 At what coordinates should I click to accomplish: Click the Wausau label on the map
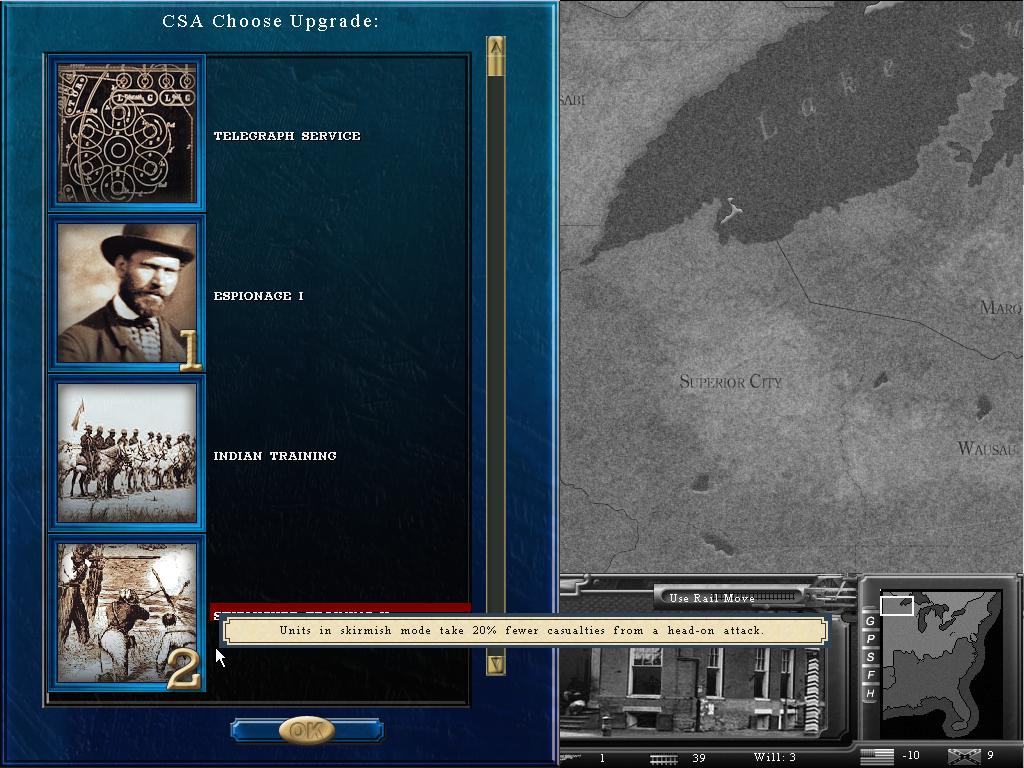(987, 449)
